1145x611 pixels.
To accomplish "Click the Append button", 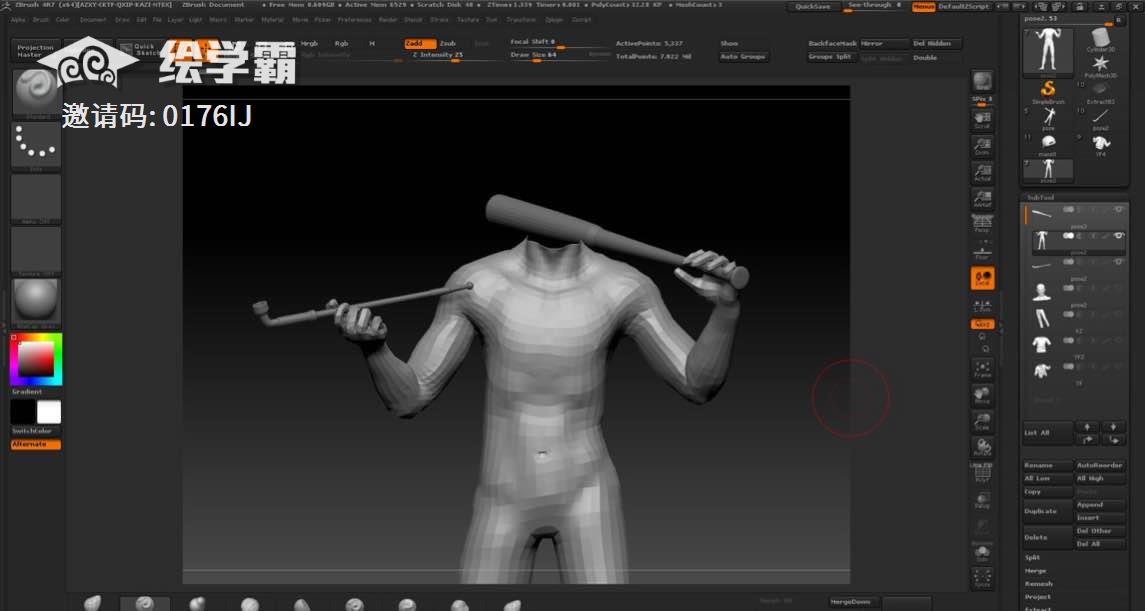I will pos(1100,505).
